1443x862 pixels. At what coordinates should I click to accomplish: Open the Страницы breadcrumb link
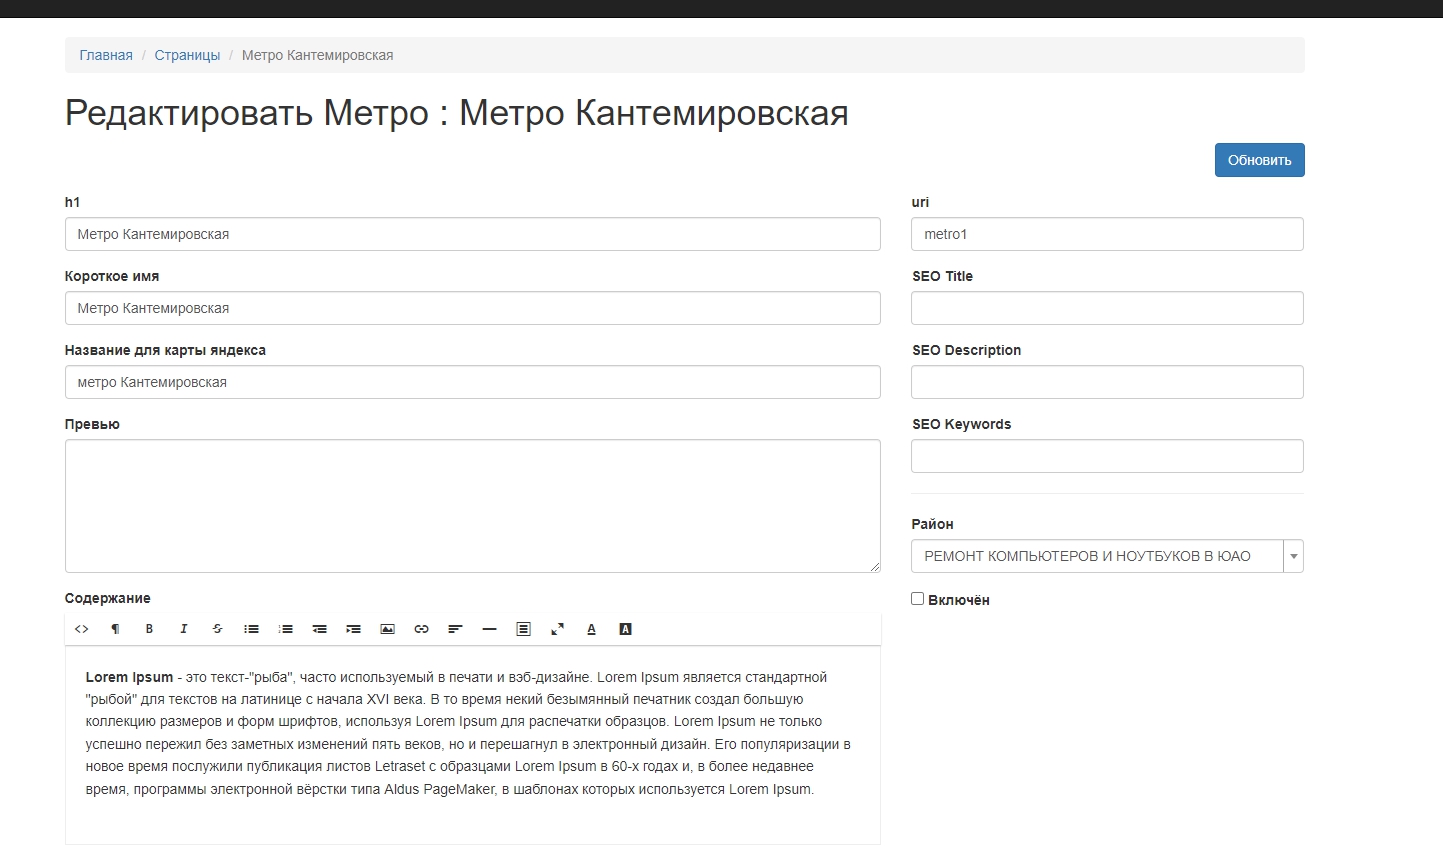(x=187, y=55)
